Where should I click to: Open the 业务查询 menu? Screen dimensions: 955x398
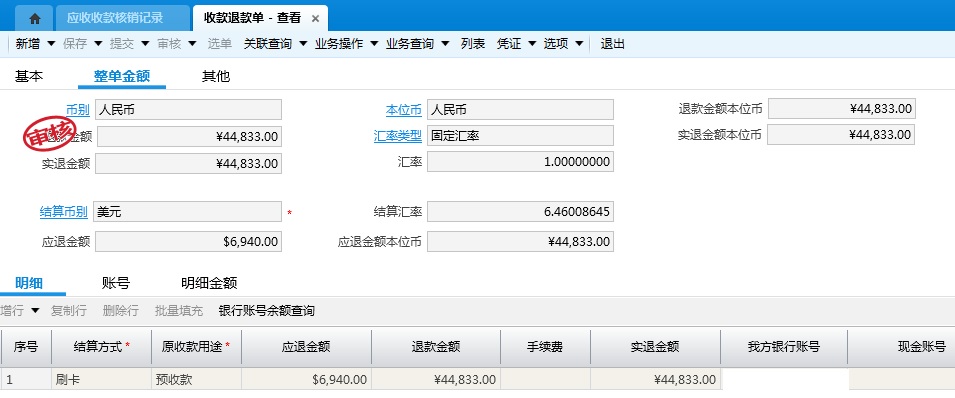pos(409,44)
